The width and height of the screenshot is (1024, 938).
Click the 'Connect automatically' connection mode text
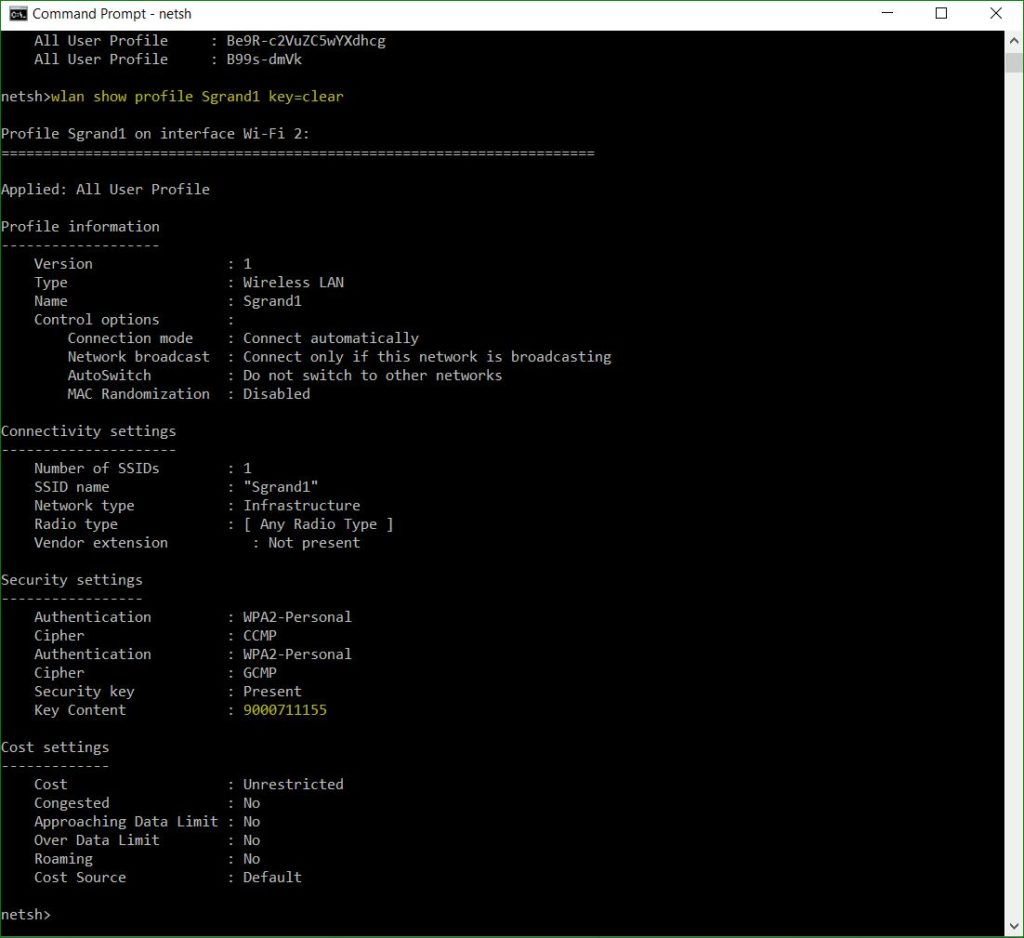point(330,338)
